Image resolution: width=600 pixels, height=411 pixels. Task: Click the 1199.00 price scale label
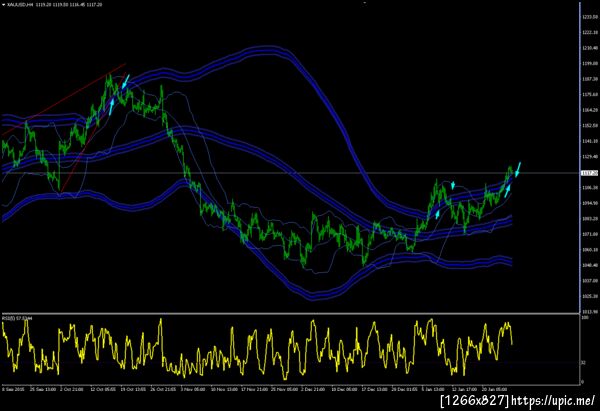pos(590,64)
